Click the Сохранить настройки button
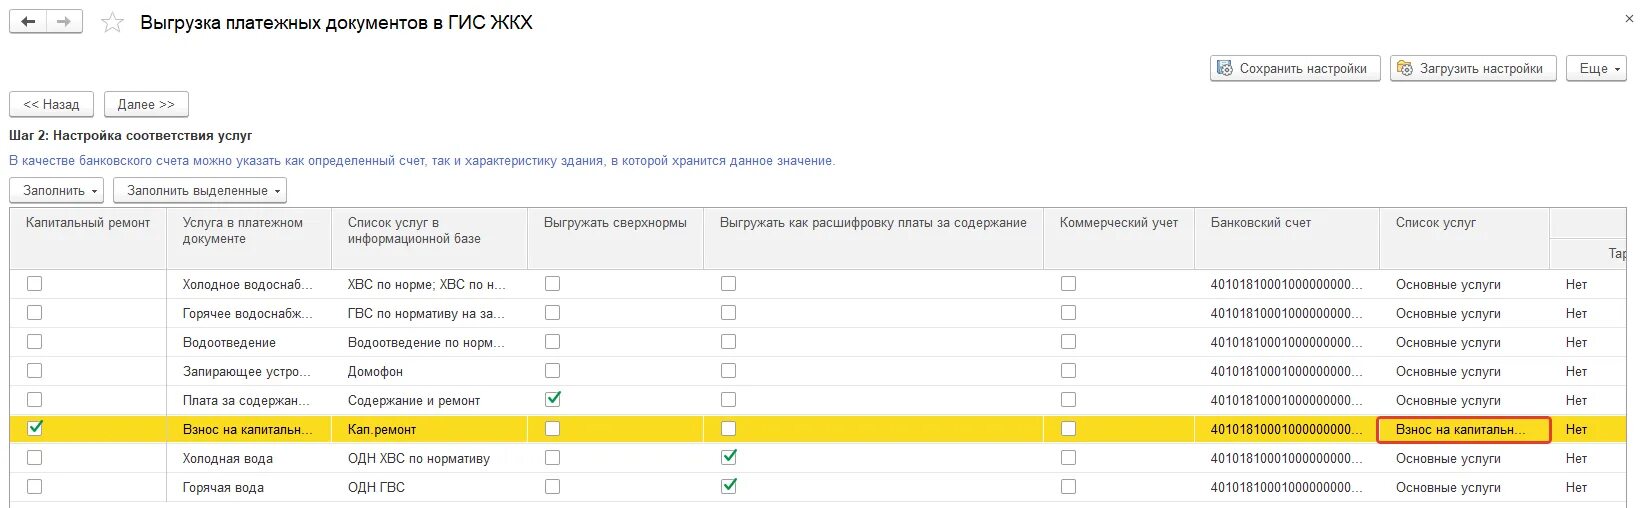 click(1294, 69)
